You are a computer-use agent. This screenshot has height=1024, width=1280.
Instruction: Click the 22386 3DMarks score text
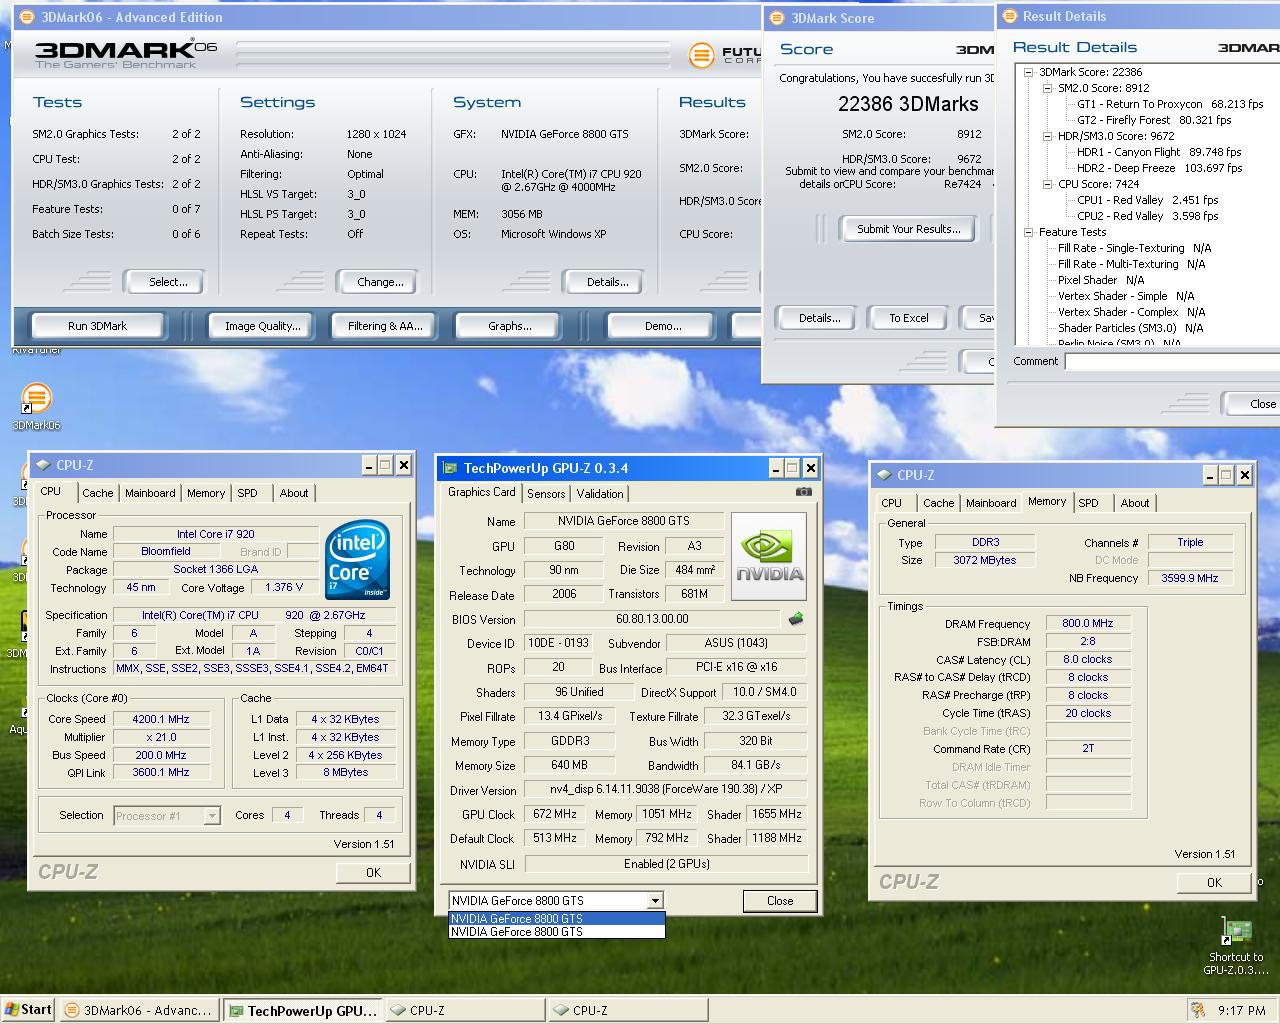pos(908,104)
